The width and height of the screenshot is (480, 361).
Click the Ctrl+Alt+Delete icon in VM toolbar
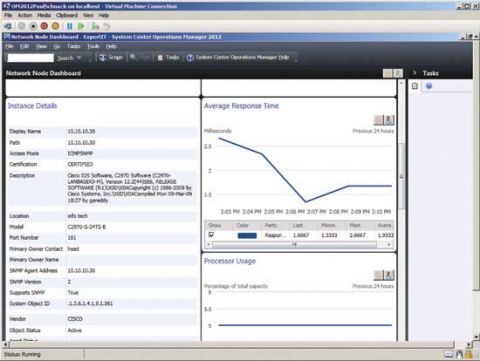click(x=8, y=26)
